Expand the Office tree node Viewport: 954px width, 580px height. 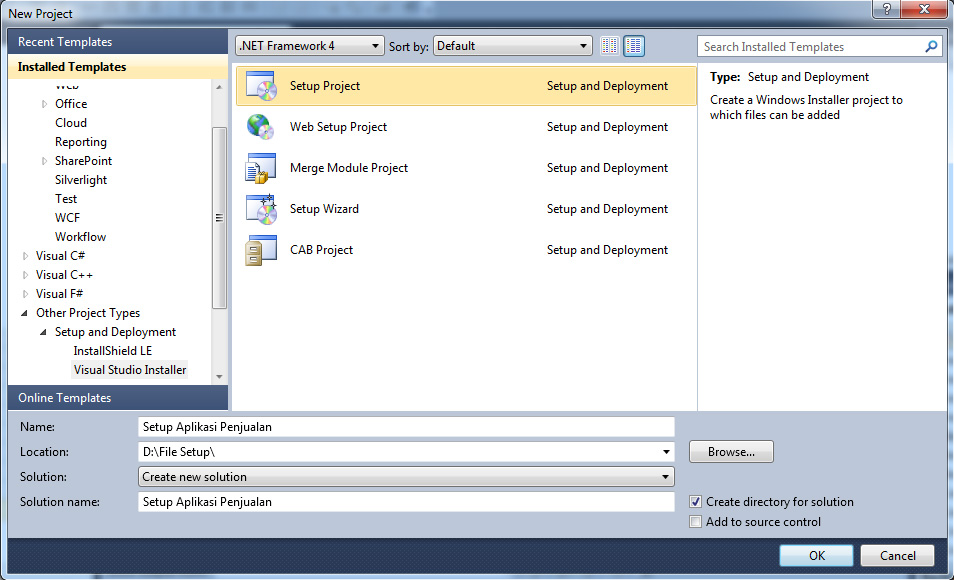tap(44, 104)
